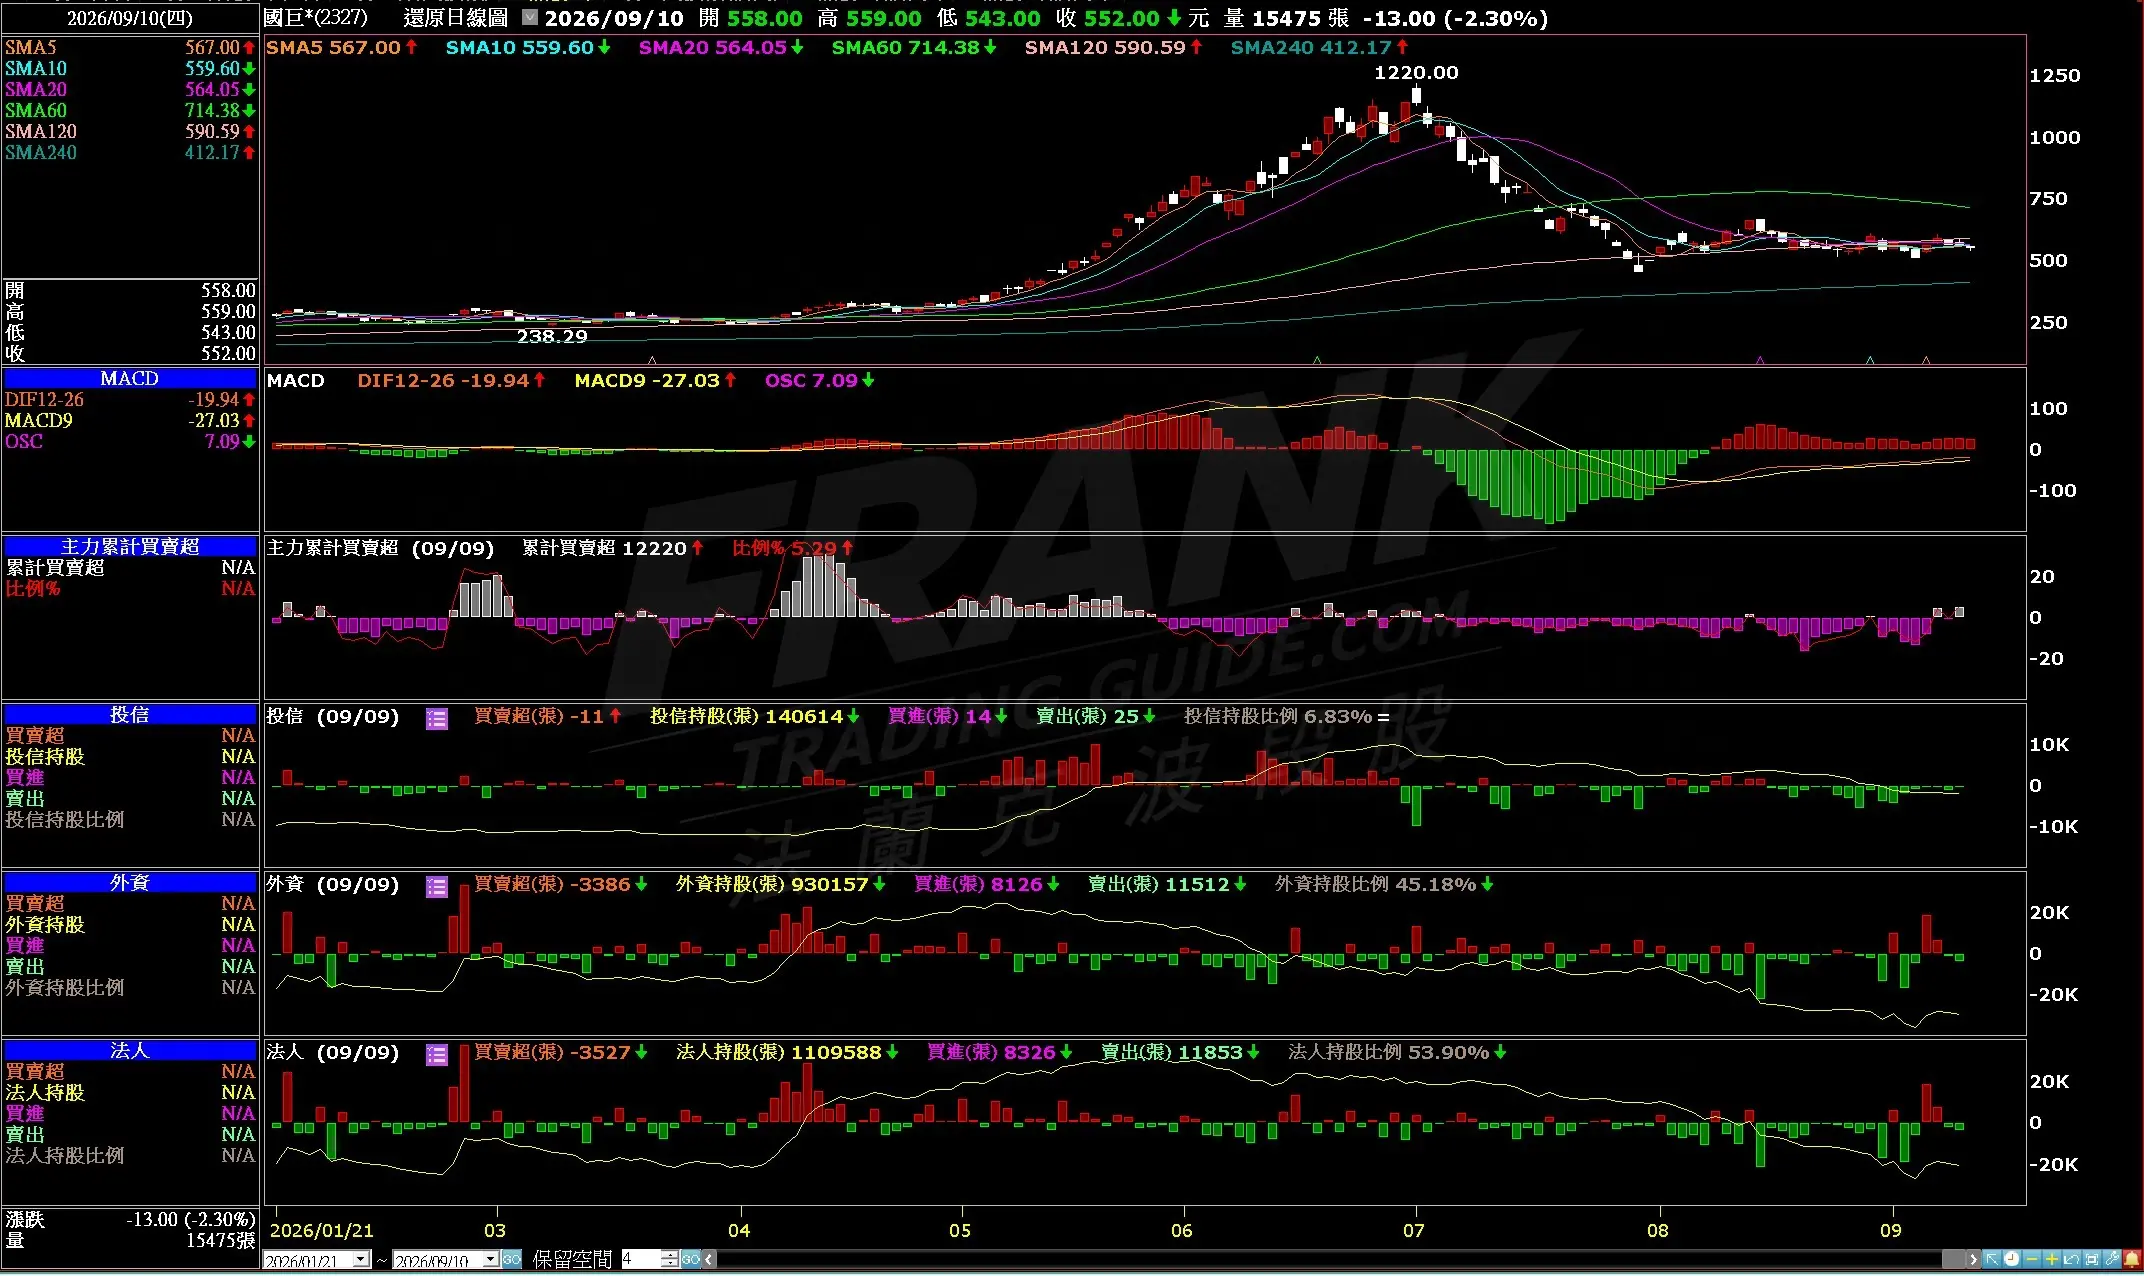
Task: Select the 投信 indicator header in left panel
Action: 130,714
